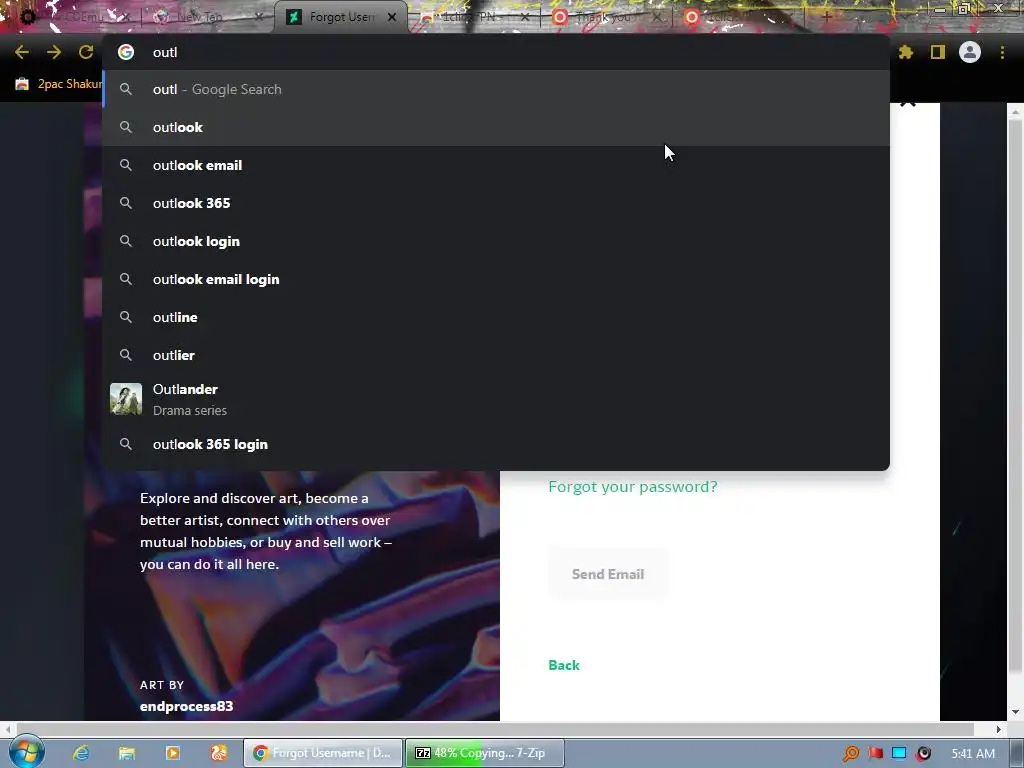
Task: Open the 5:41 AM system clock
Action: coord(973,754)
